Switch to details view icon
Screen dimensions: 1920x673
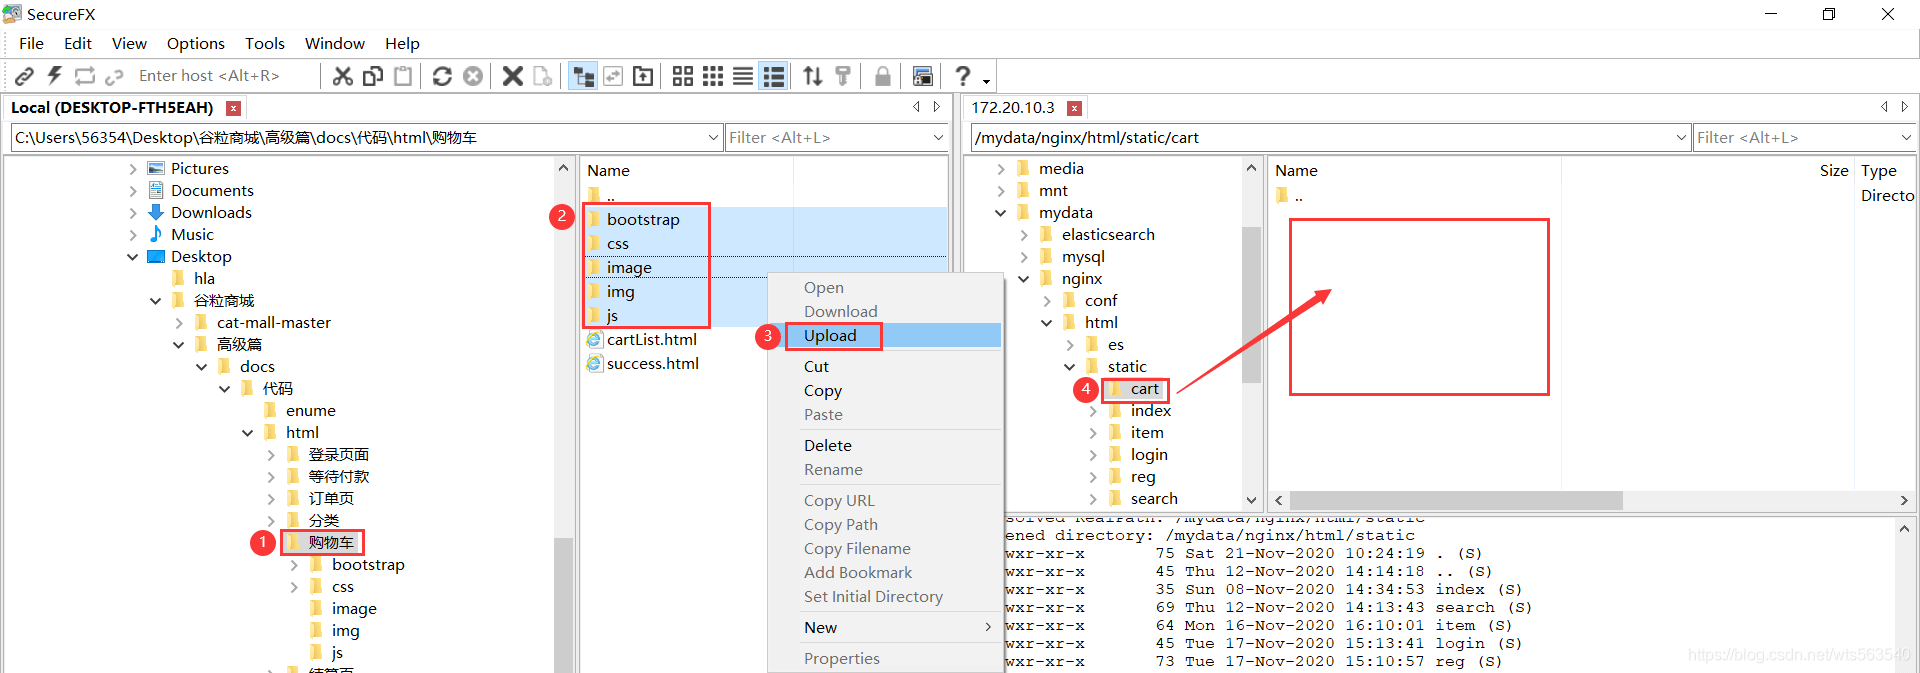click(x=773, y=76)
